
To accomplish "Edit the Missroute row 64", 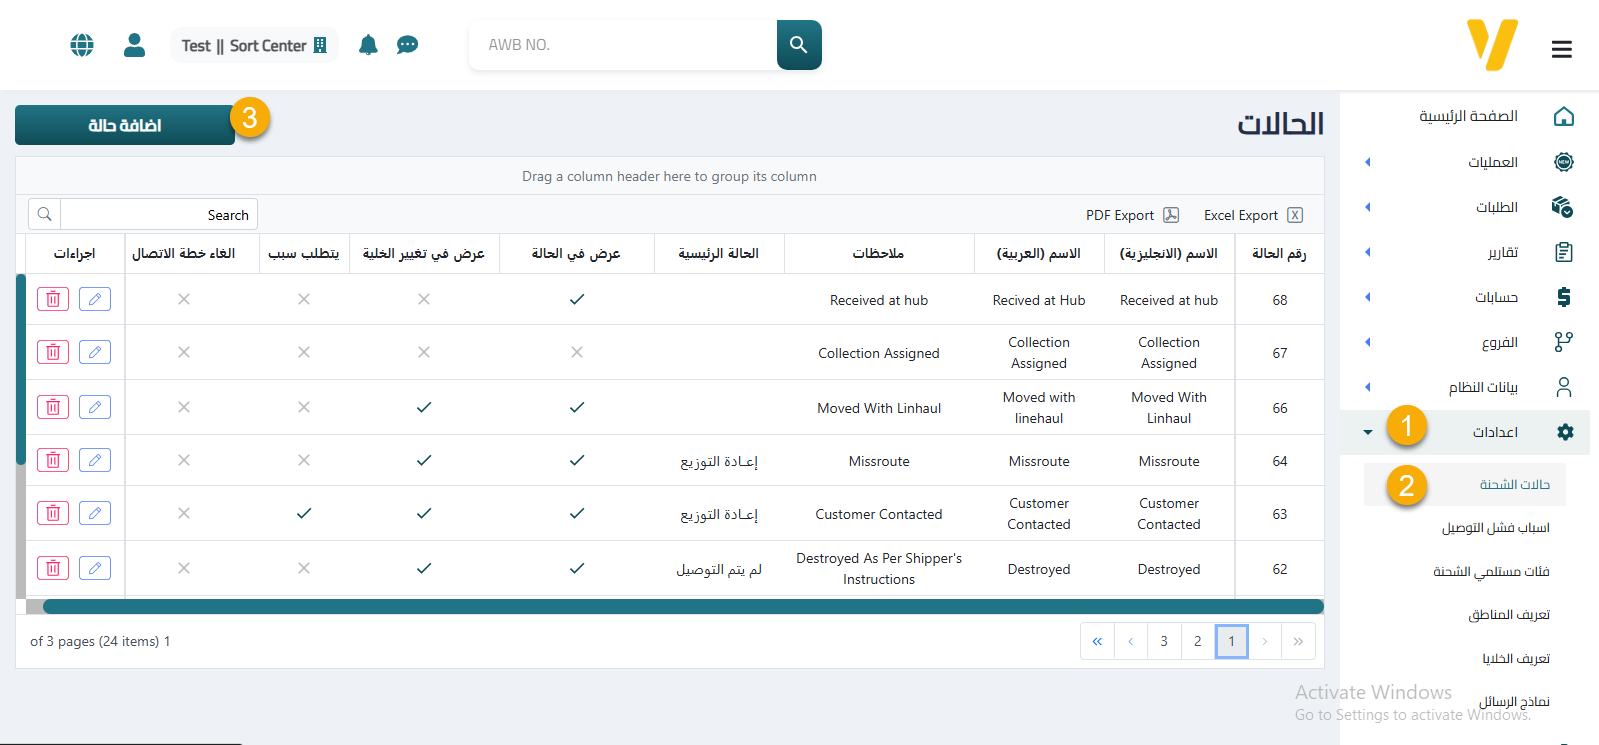I will (95, 460).
